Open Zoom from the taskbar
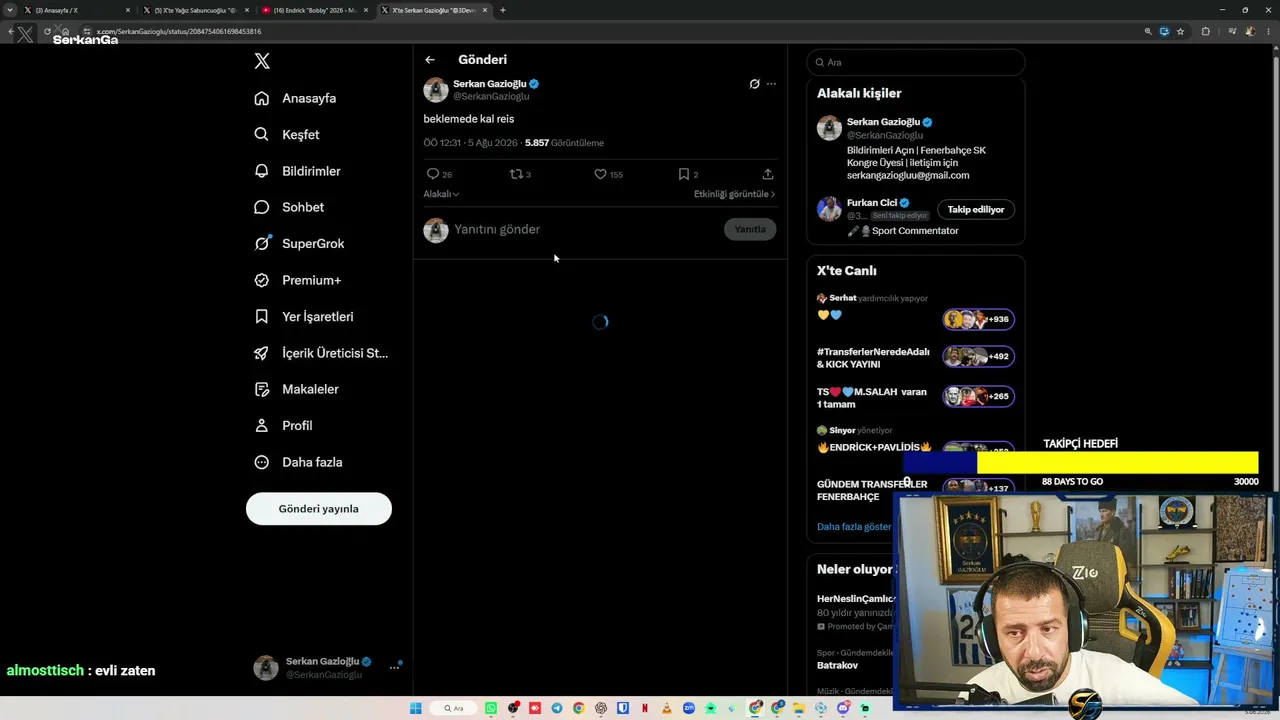This screenshot has height=720, width=1280. (689, 708)
